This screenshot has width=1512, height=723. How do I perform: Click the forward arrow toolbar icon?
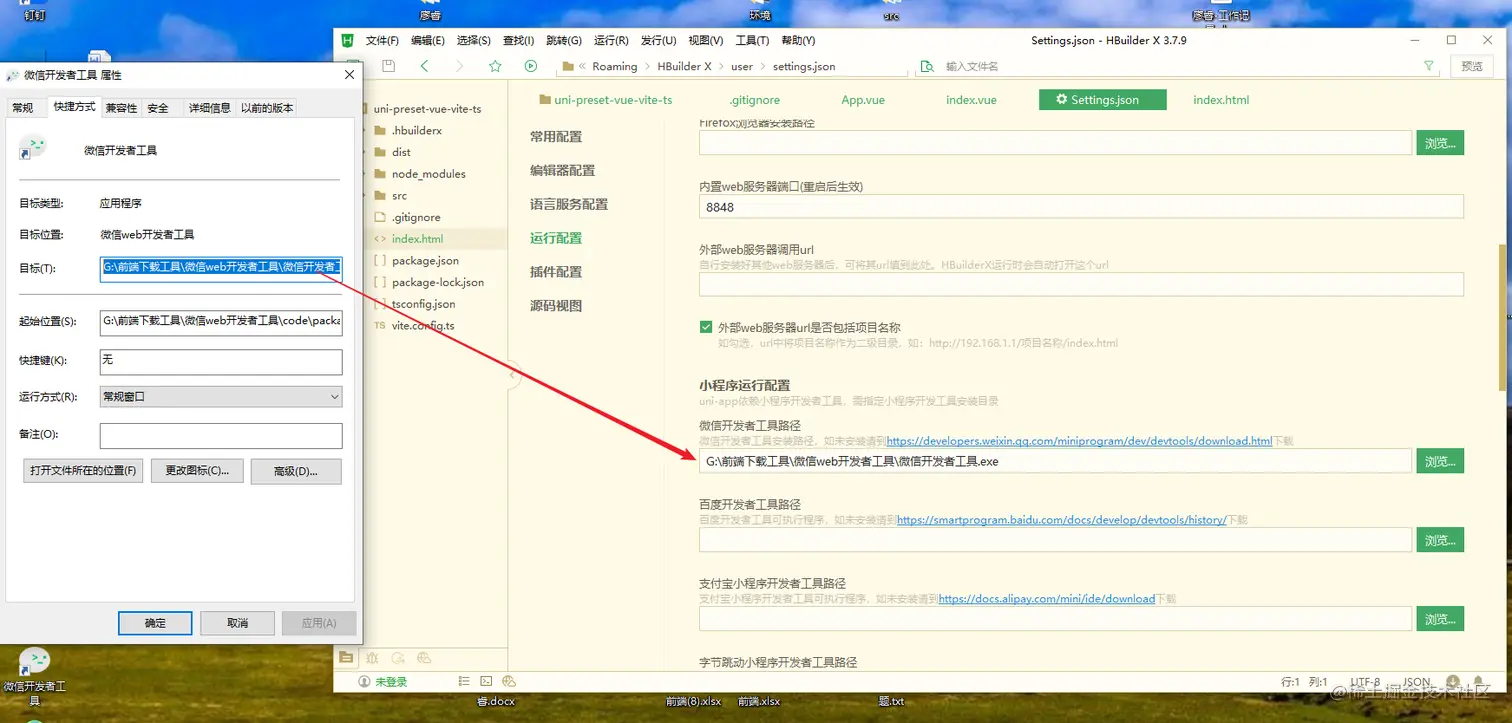pyautogui.click(x=459, y=66)
